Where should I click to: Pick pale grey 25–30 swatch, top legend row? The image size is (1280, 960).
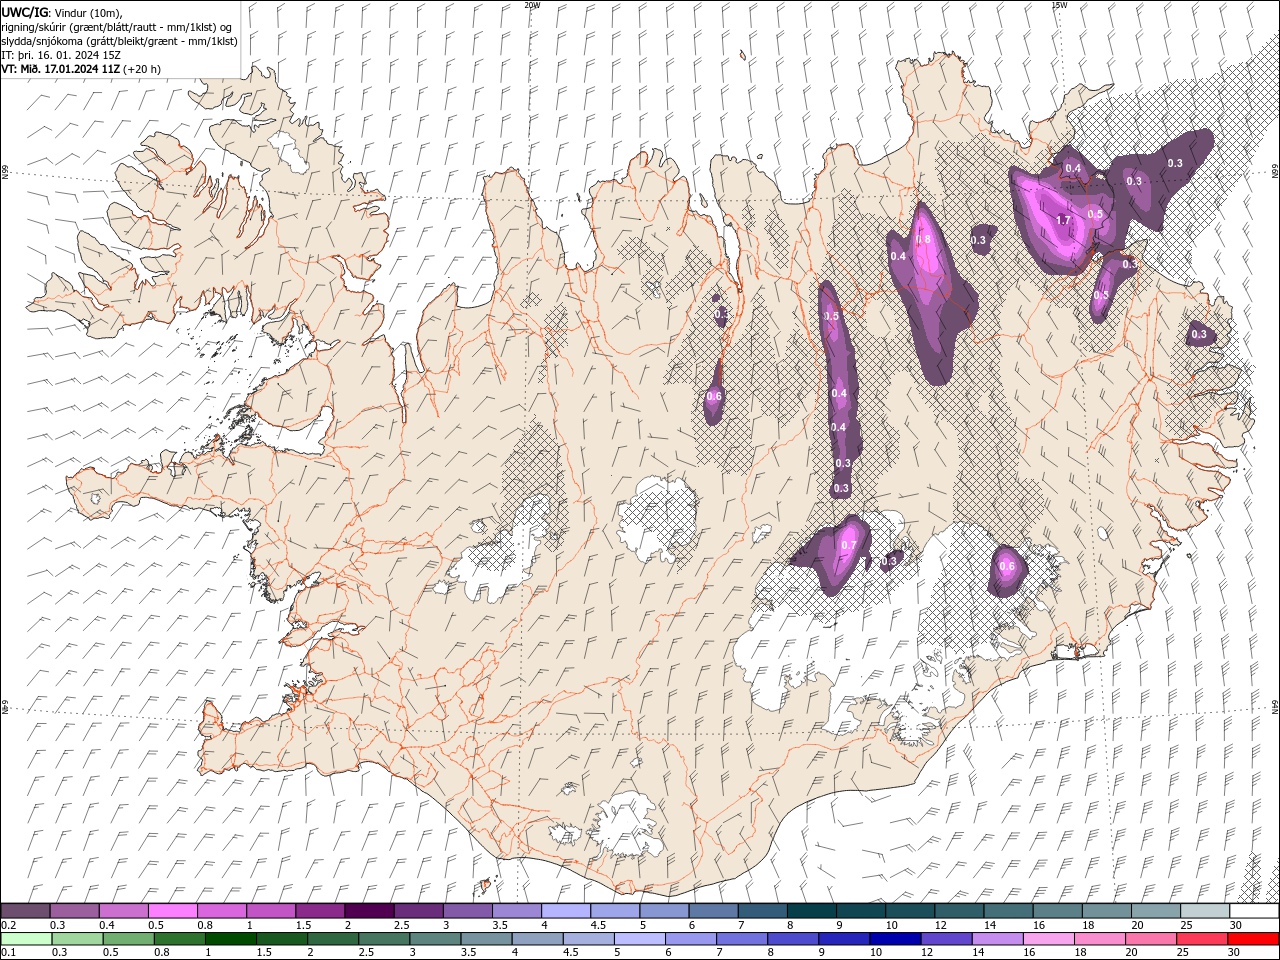[x=1205, y=911]
